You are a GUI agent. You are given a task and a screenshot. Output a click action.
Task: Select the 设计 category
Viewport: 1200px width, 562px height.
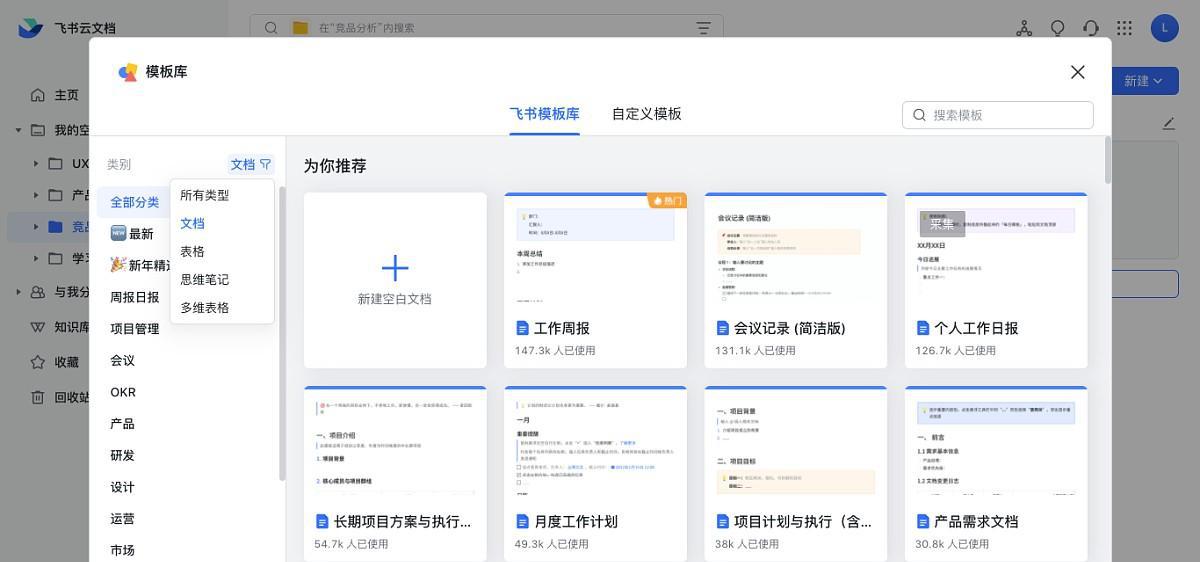click(x=122, y=487)
